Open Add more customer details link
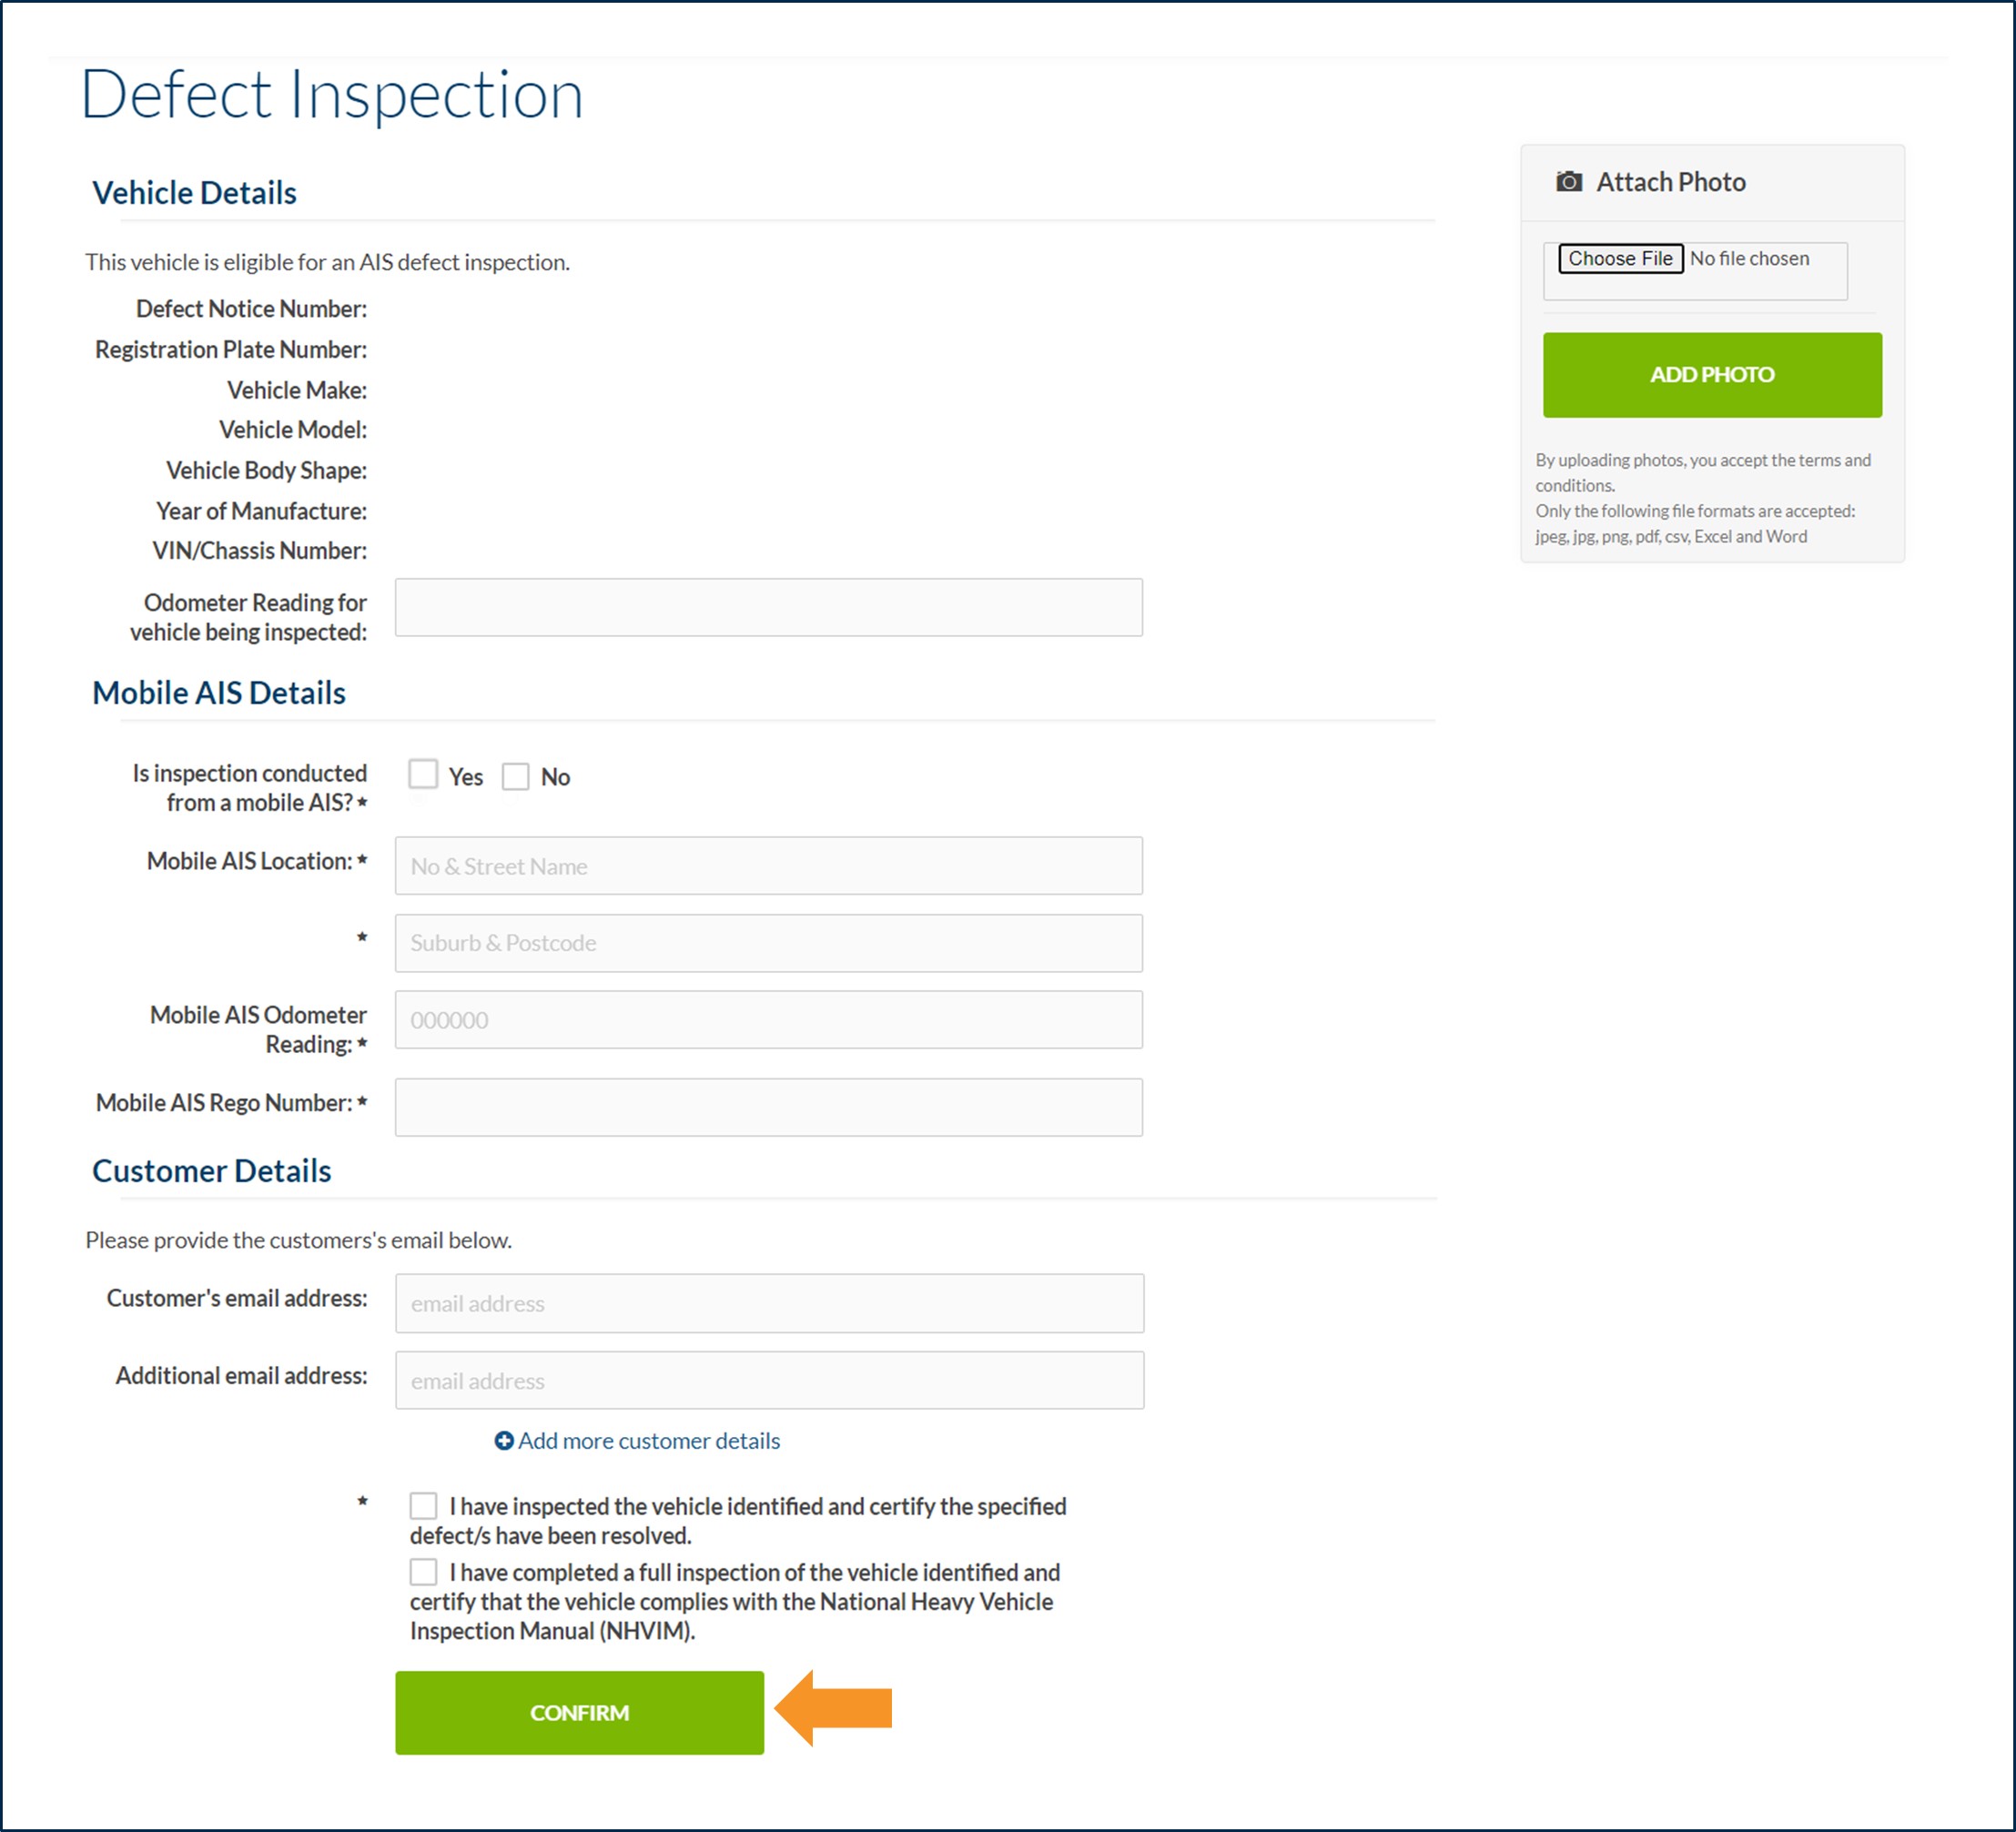This screenshot has width=2016, height=1832. click(x=648, y=1440)
